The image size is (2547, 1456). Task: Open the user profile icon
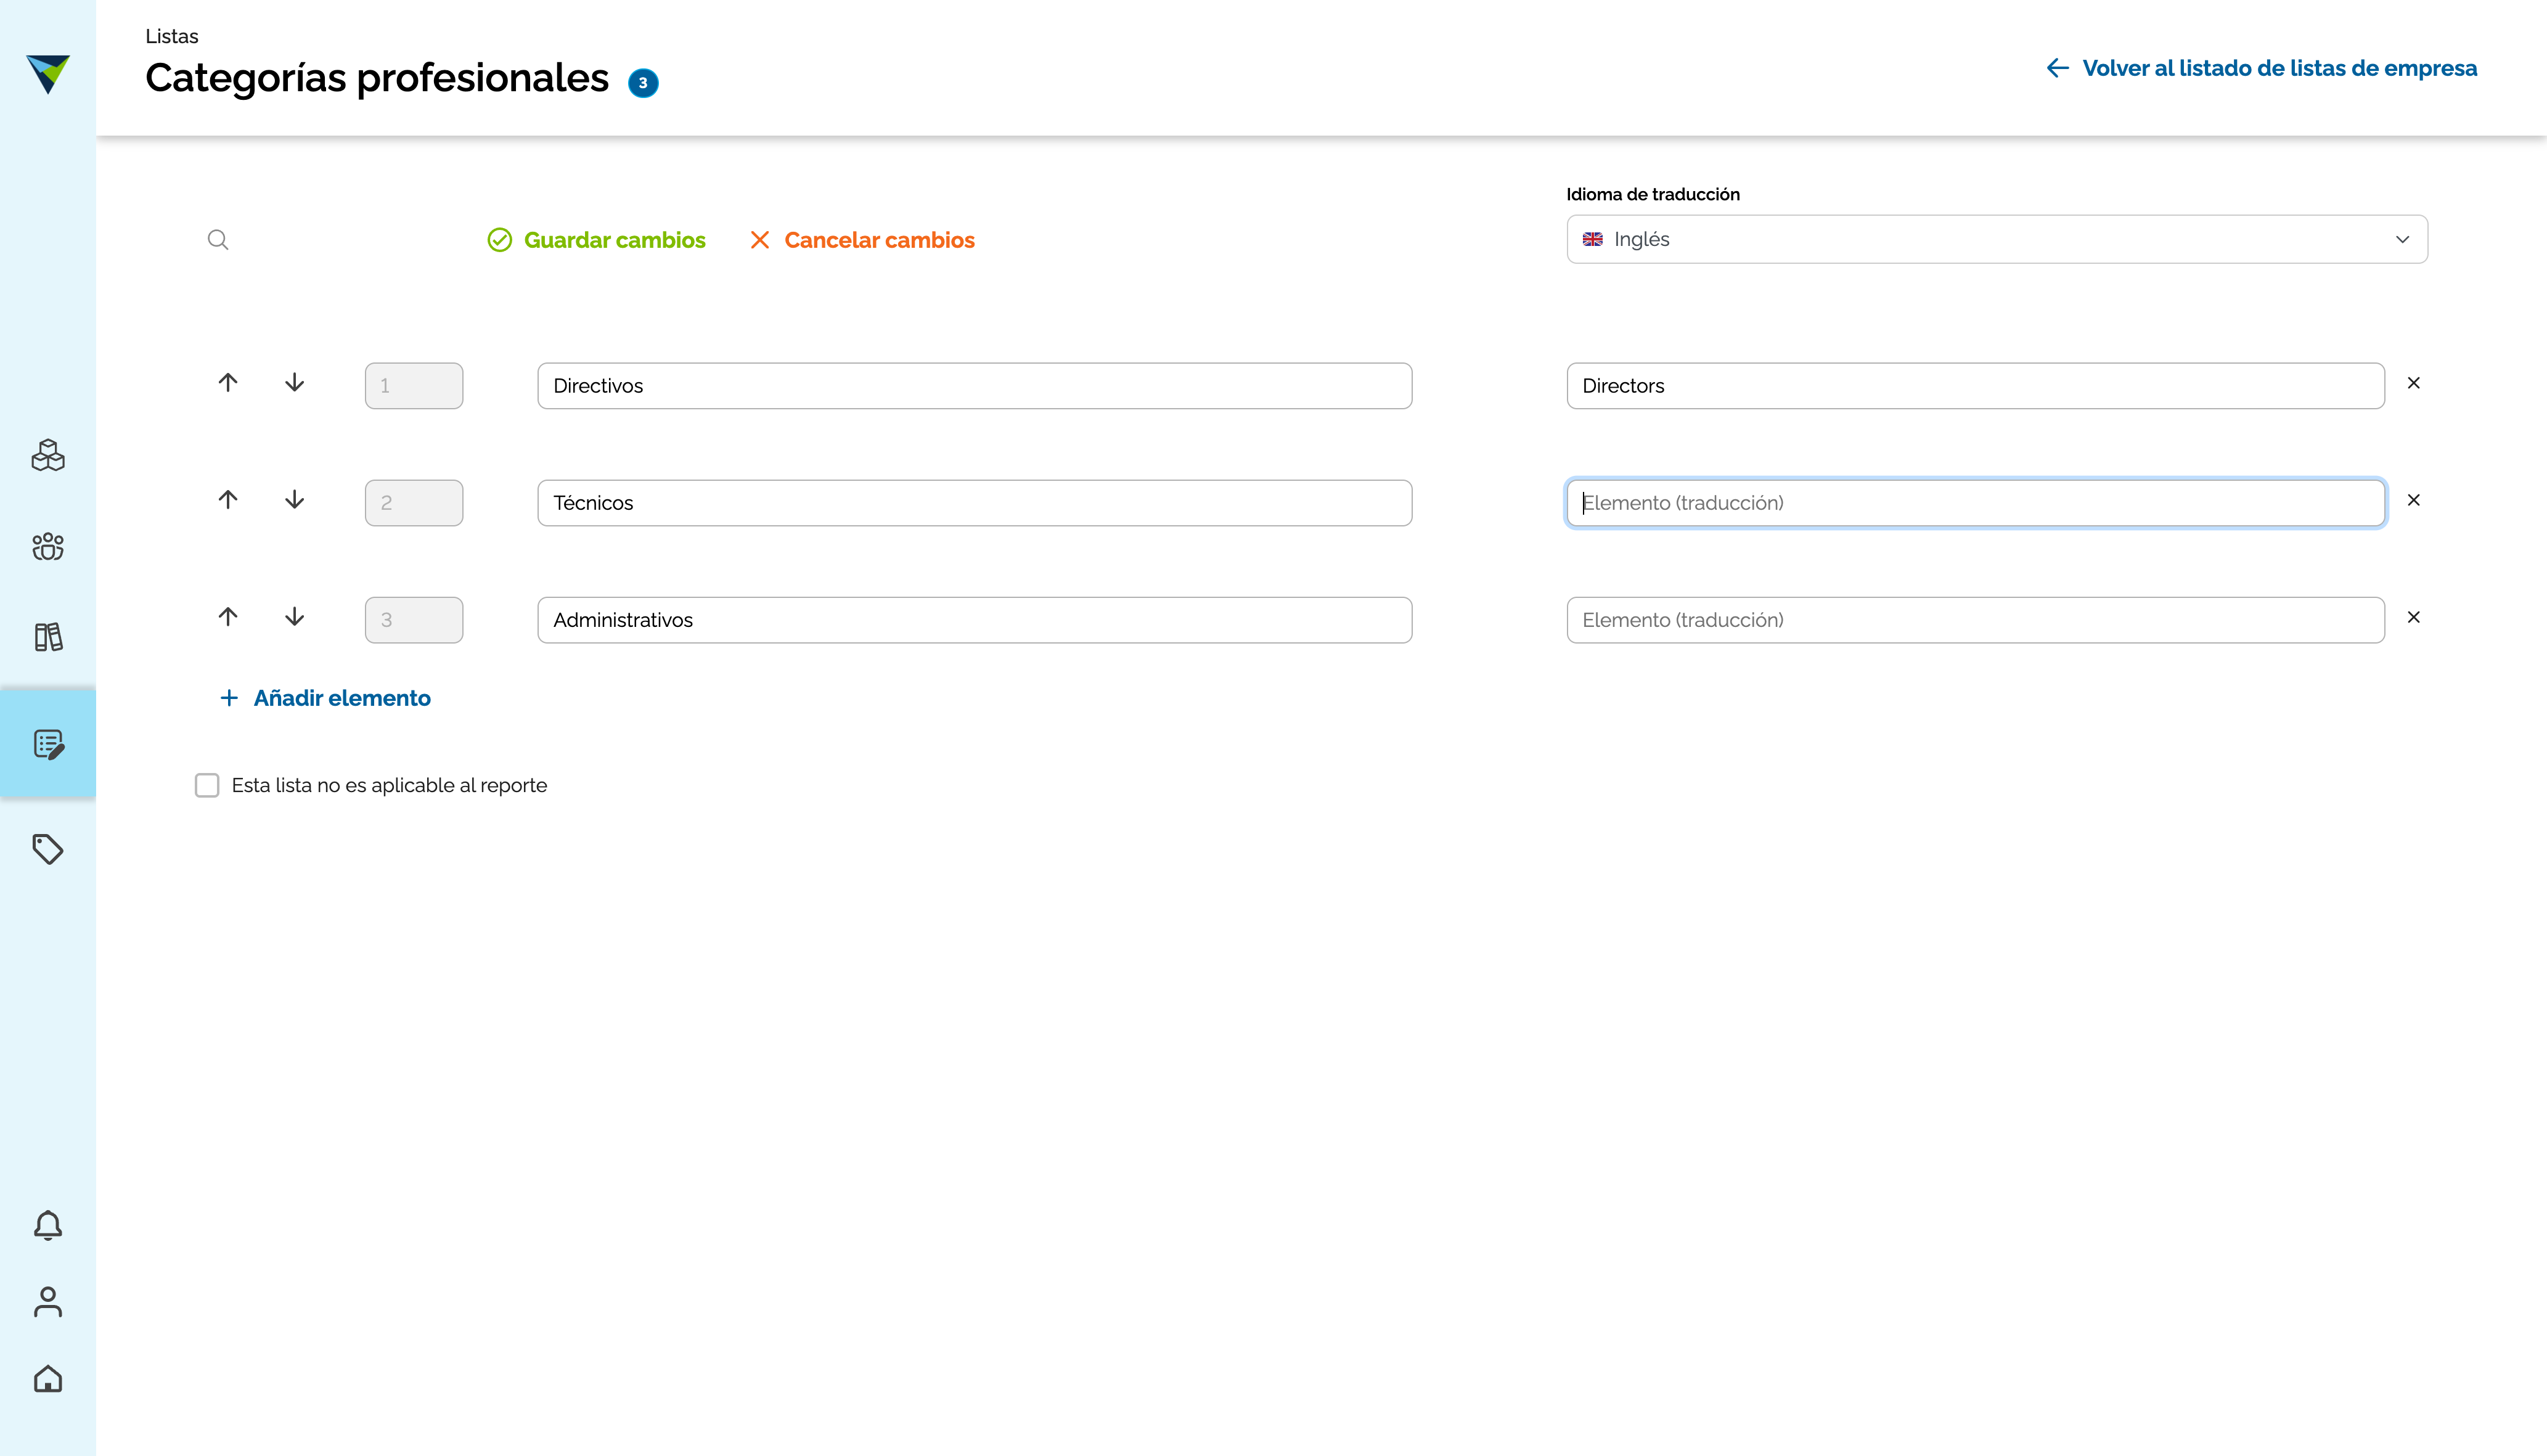pos(48,1302)
